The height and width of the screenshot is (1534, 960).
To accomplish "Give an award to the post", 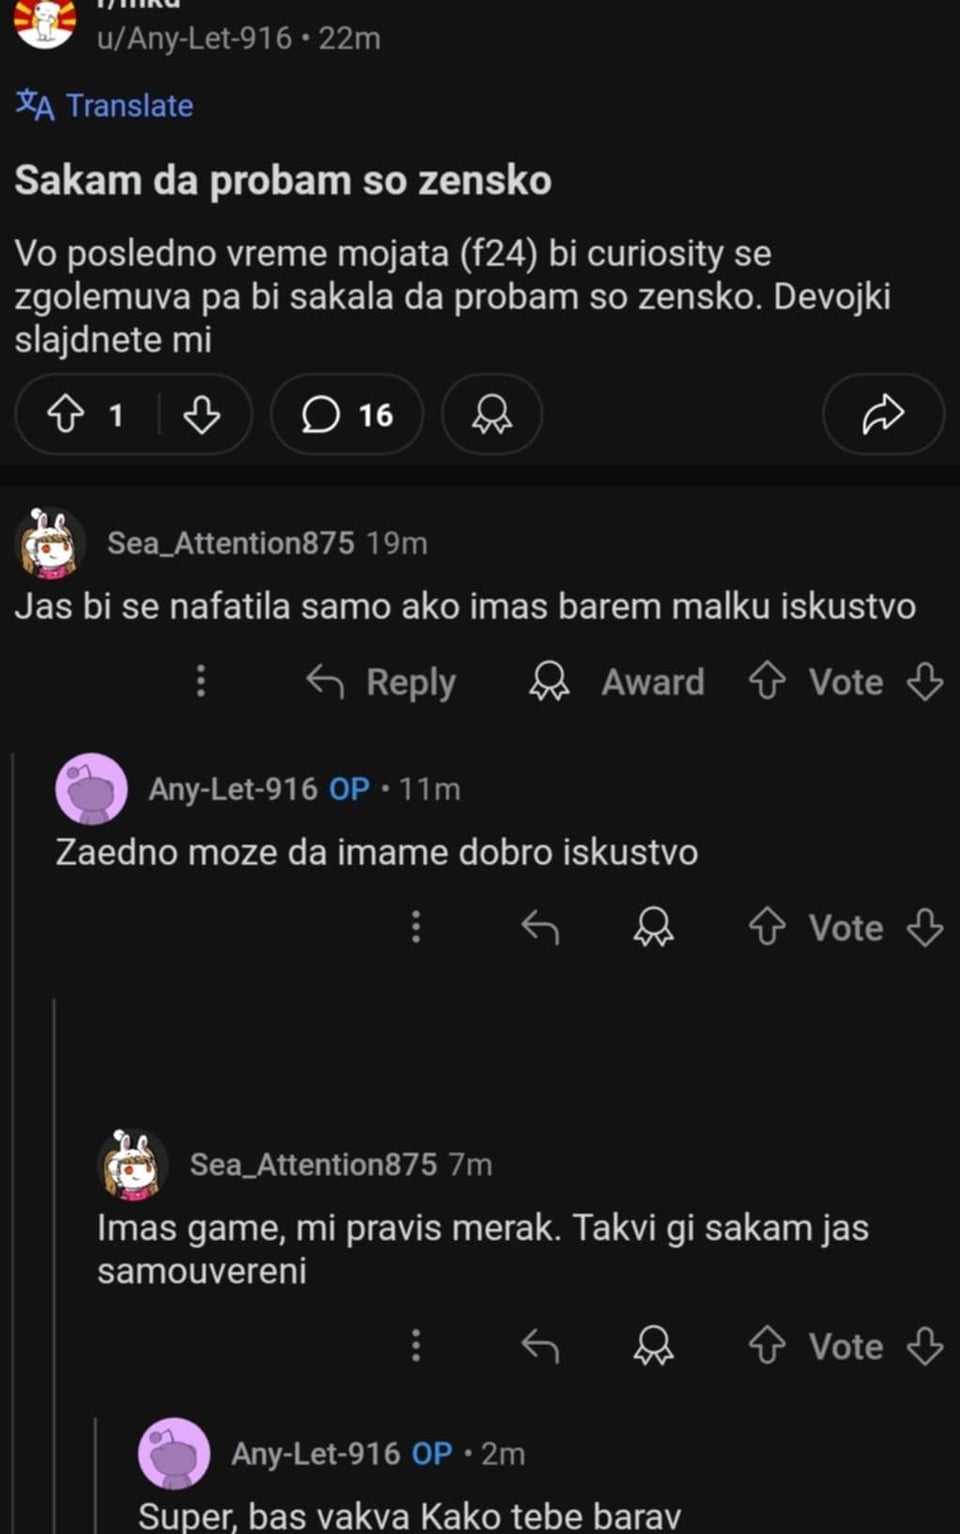I will 492,414.
